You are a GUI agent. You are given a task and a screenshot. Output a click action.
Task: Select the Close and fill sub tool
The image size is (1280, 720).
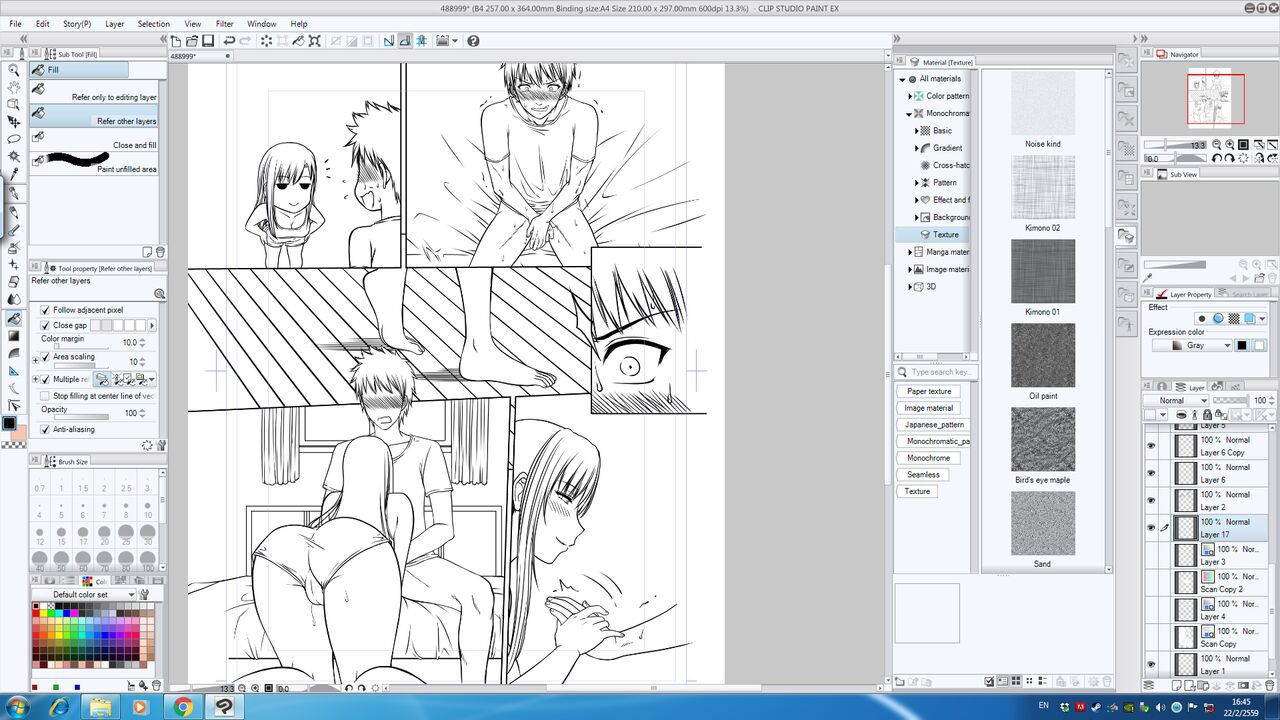[x=94, y=138]
